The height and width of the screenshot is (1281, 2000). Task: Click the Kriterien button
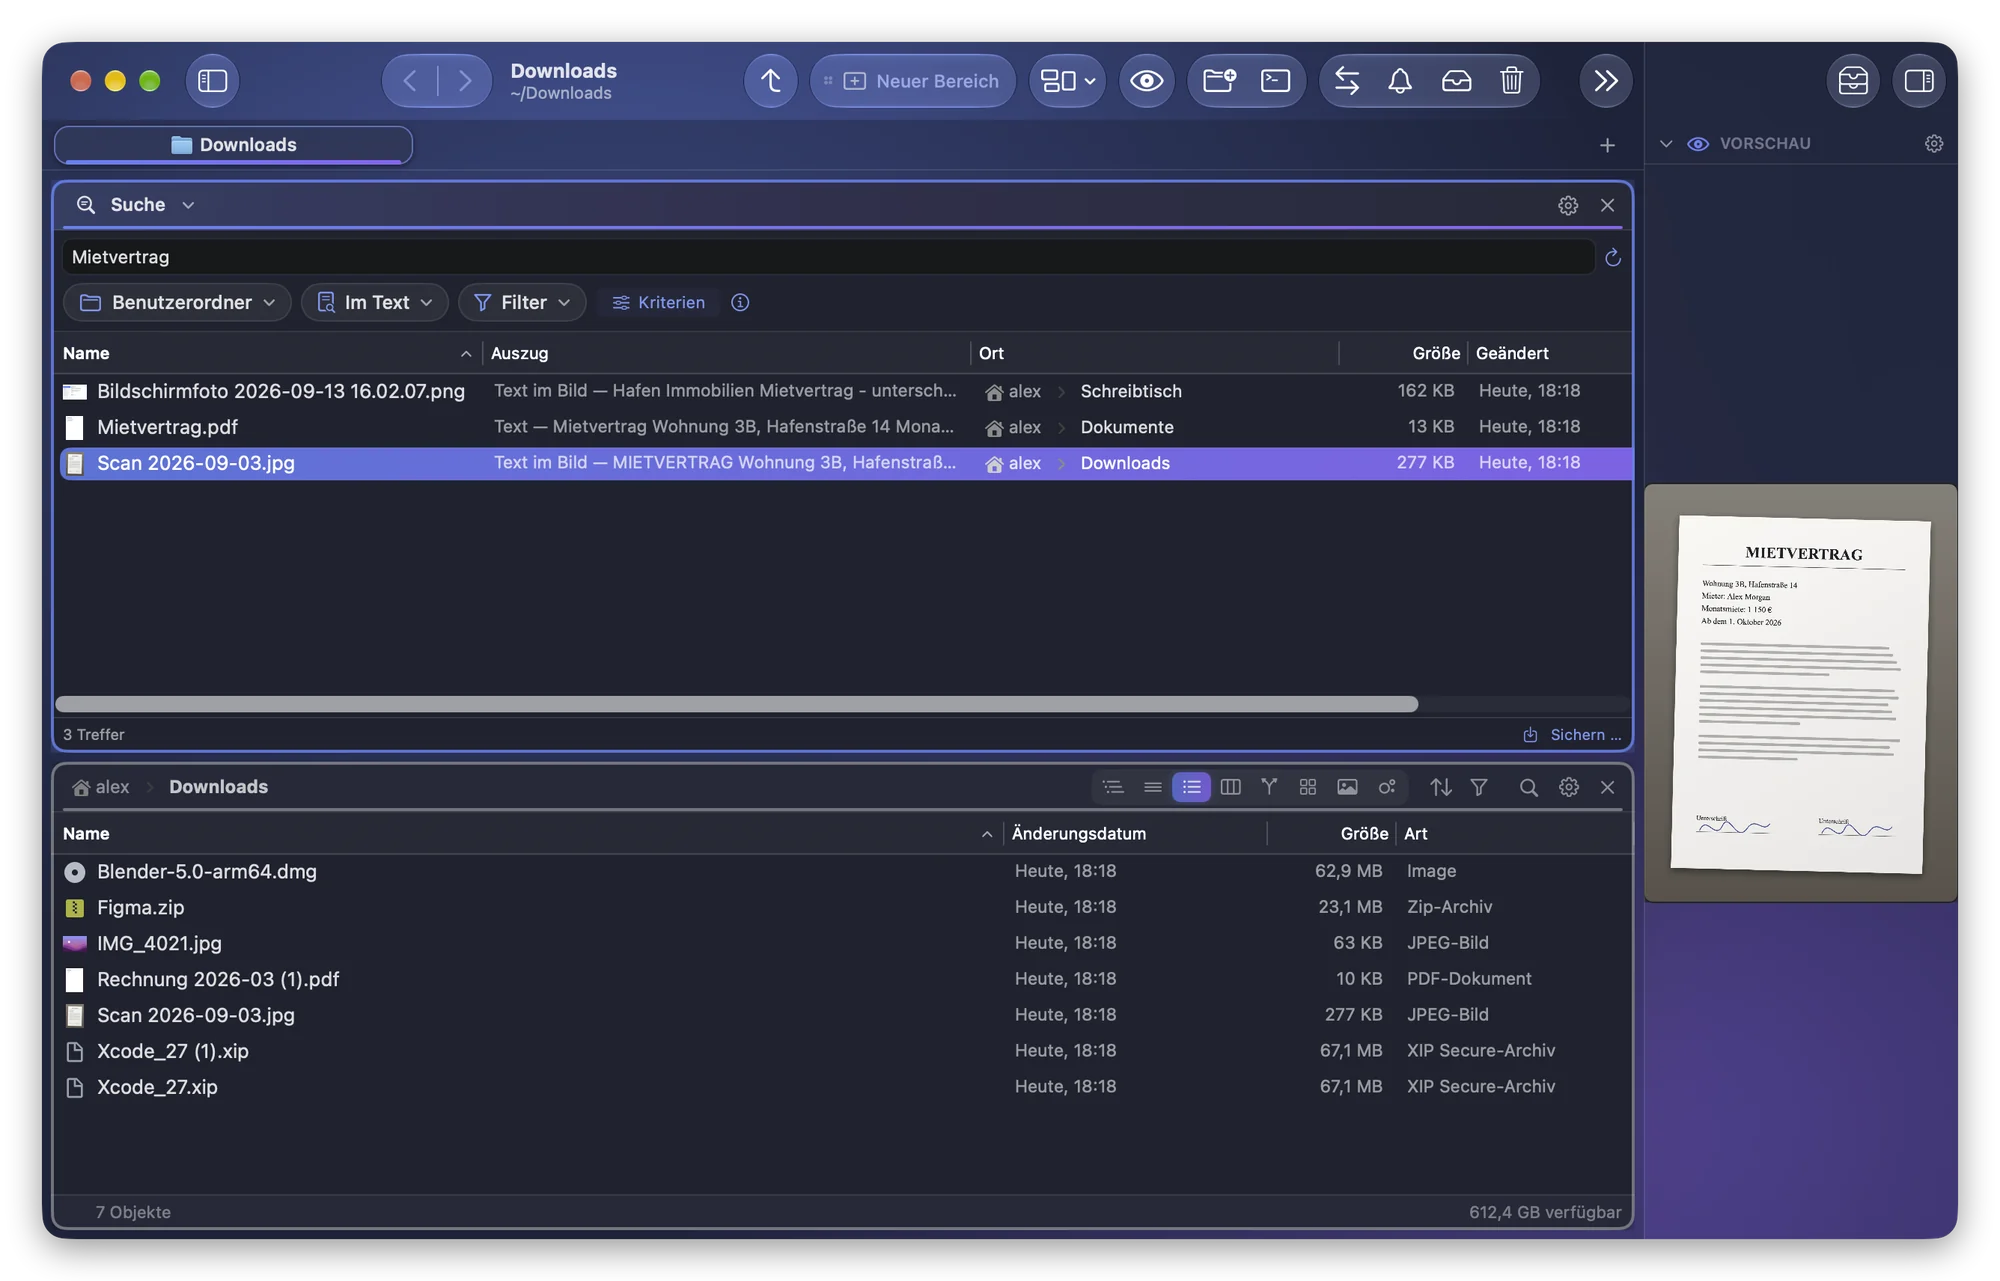coord(658,302)
